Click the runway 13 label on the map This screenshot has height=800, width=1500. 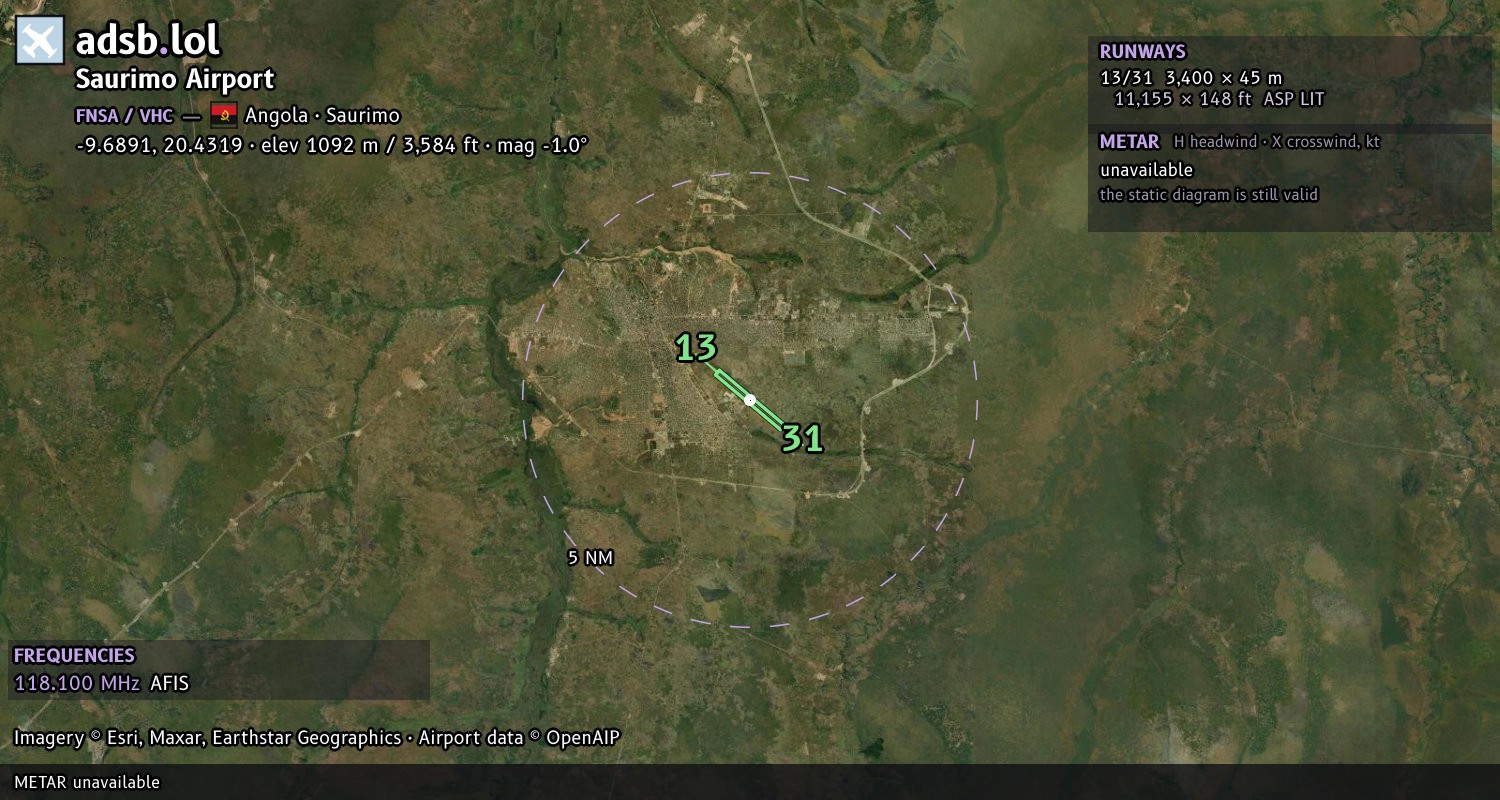click(x=696, y=347)
